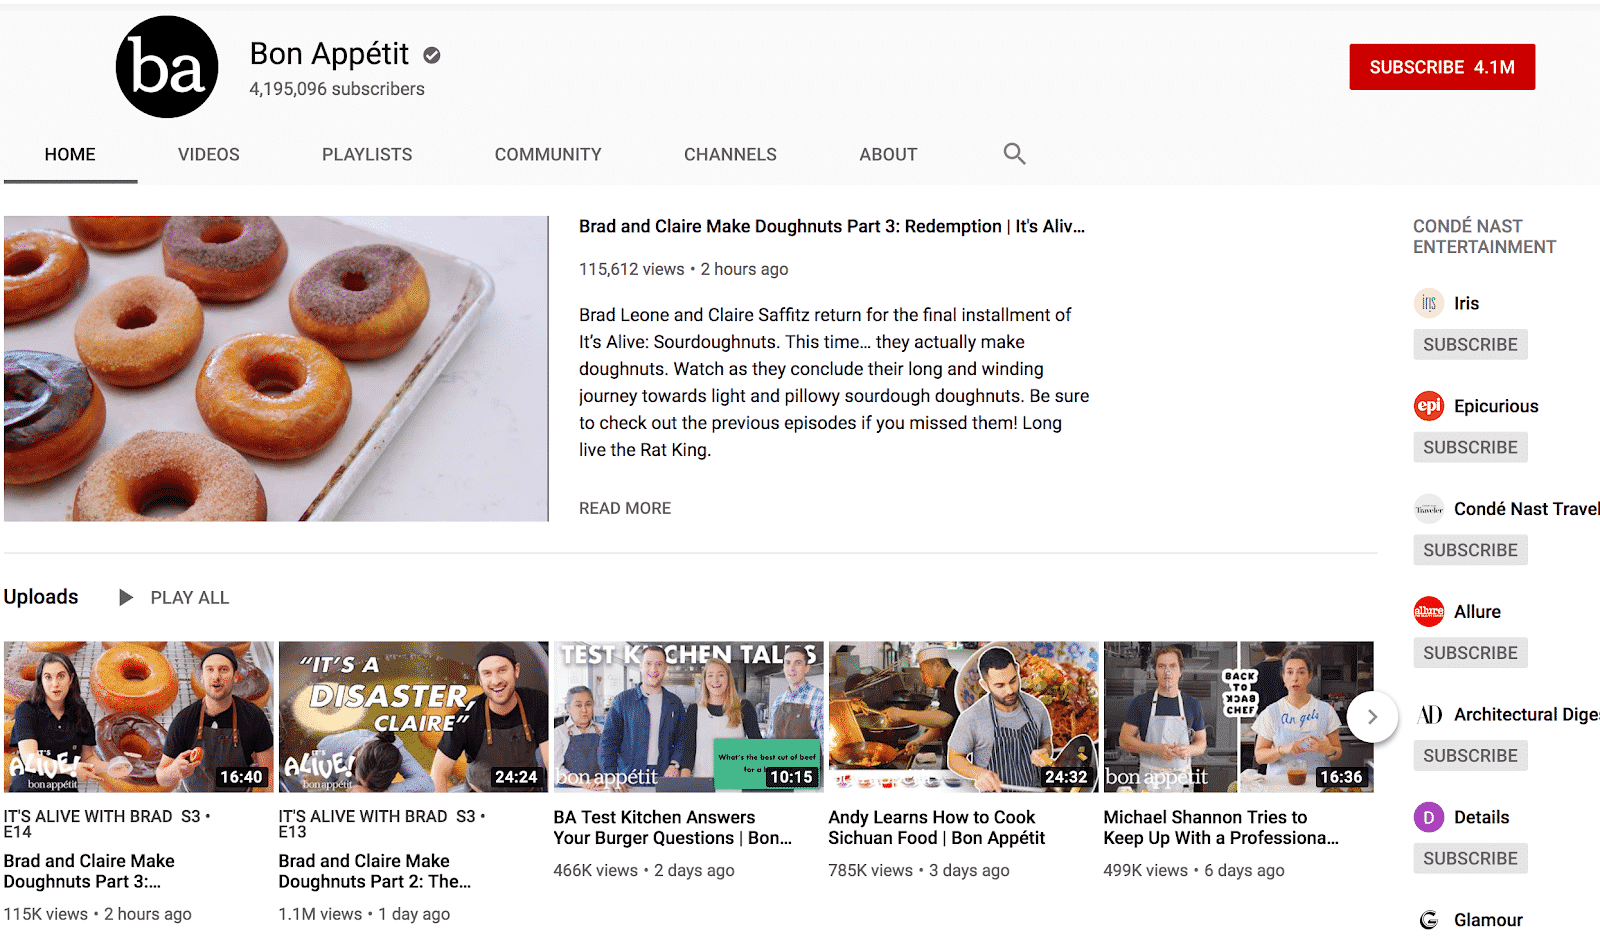Image resolution: width=1600 pixels, height=943 pixels.
Task: Click the Bon Appétit channel logo avatar
Action: point(167,67)
